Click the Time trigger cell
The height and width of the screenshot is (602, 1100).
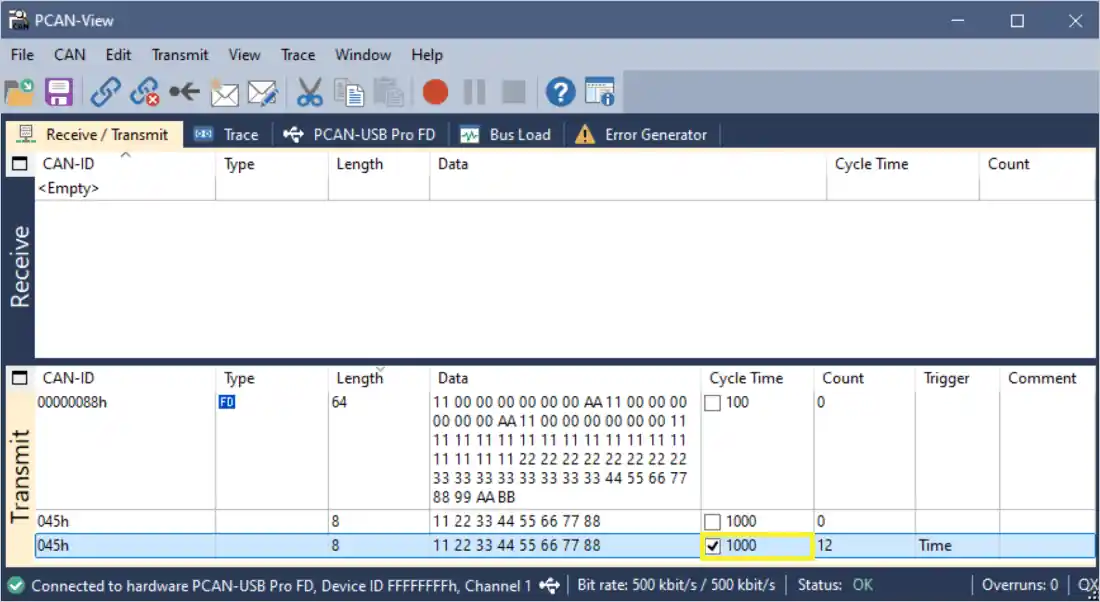point(935,546)
